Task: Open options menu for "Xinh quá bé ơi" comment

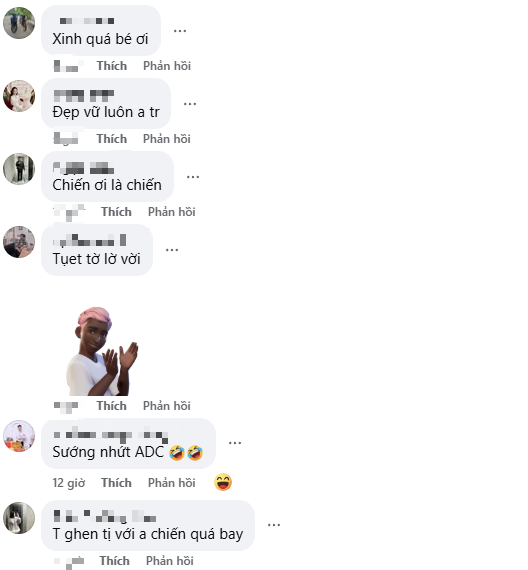Action: pyautogui.click(x=180, y=31)
